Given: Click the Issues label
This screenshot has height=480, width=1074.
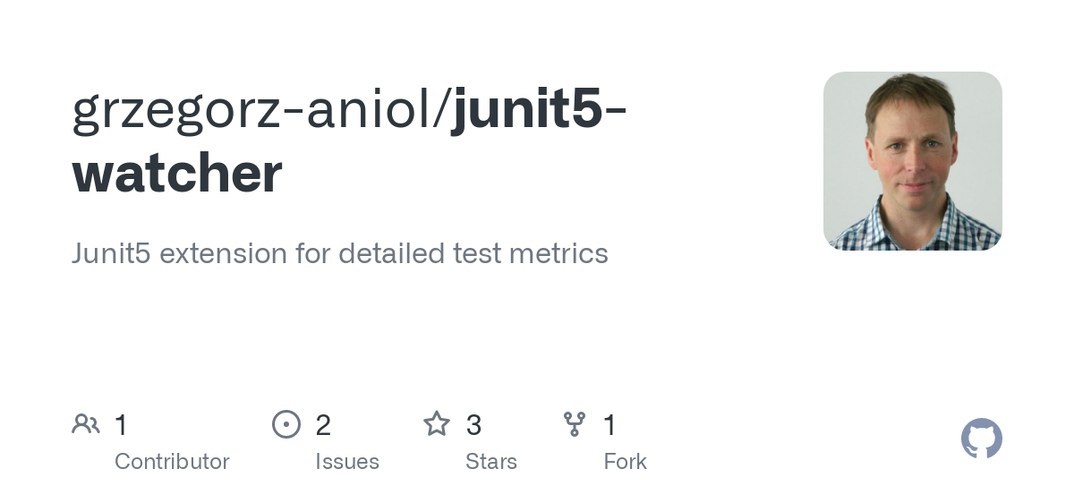Looking at the screenshot, I should (x=347, y=462).
